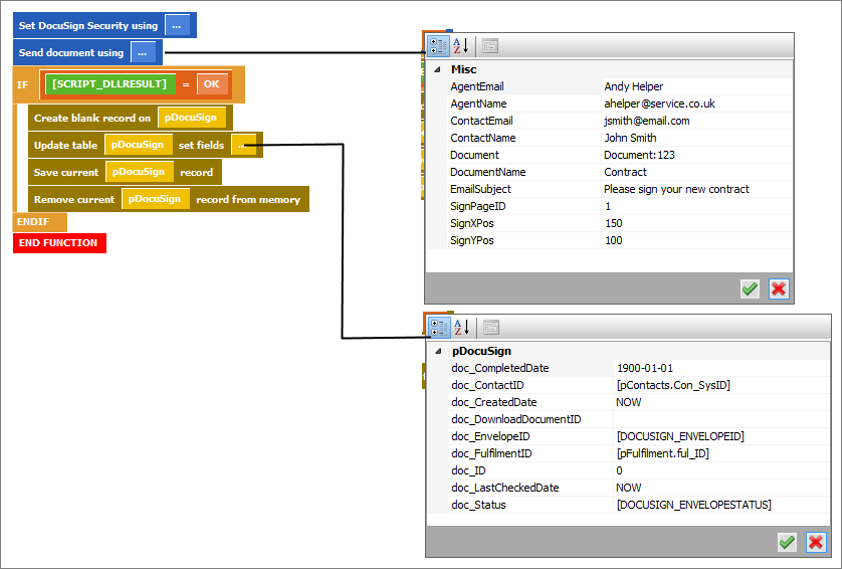Edit AgentEmail value Andy Helper

[696, 86]
